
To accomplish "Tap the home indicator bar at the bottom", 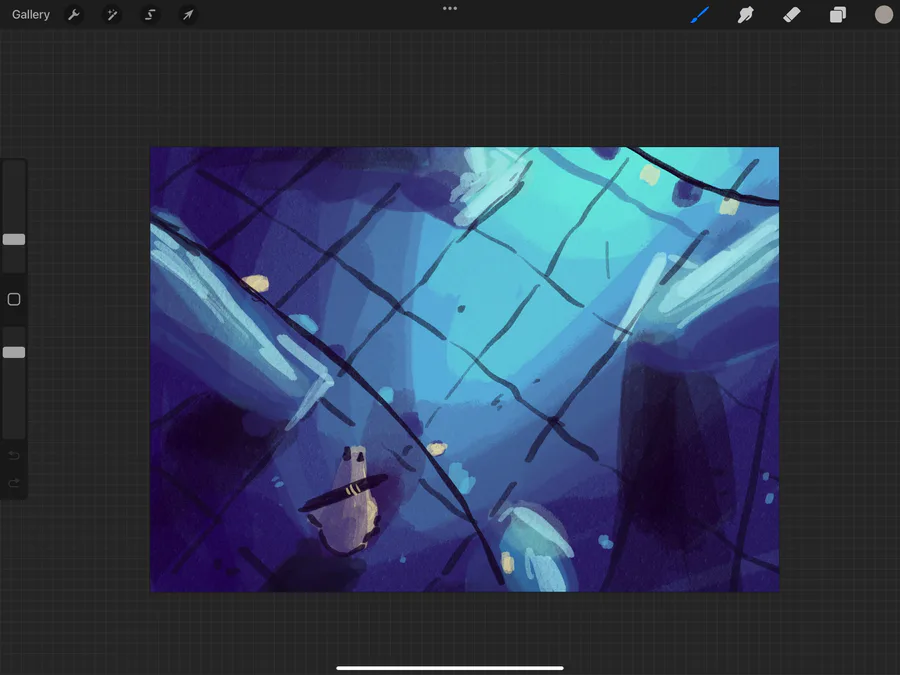I will click(x=450, y=668).
